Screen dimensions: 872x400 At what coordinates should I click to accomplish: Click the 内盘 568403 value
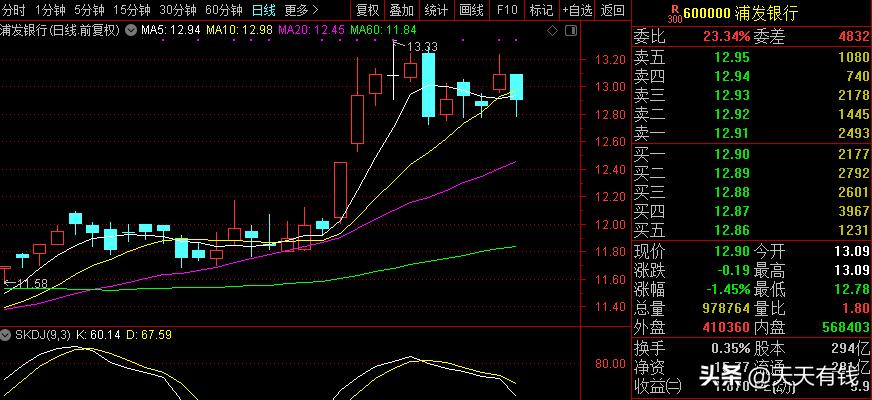(846, 327)
